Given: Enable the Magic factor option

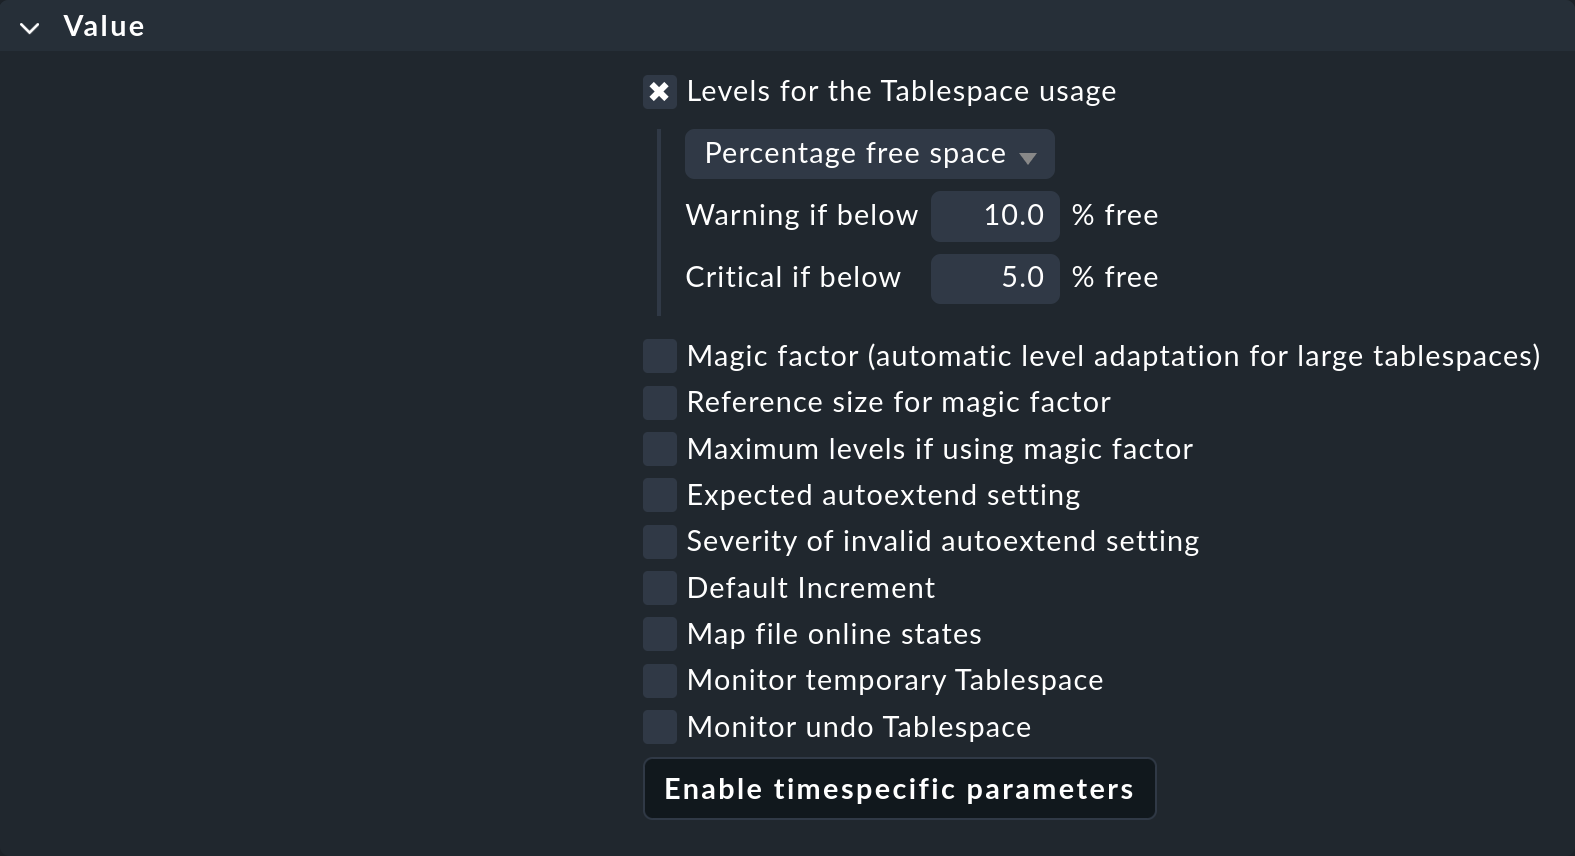Looking at the screenshot, I should [x=659, y=355].
